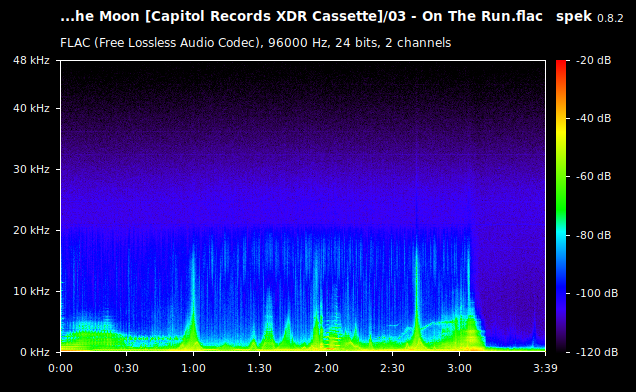Click the 0:00 time axis label
636x392 pixels.
[x=60, y=368]
